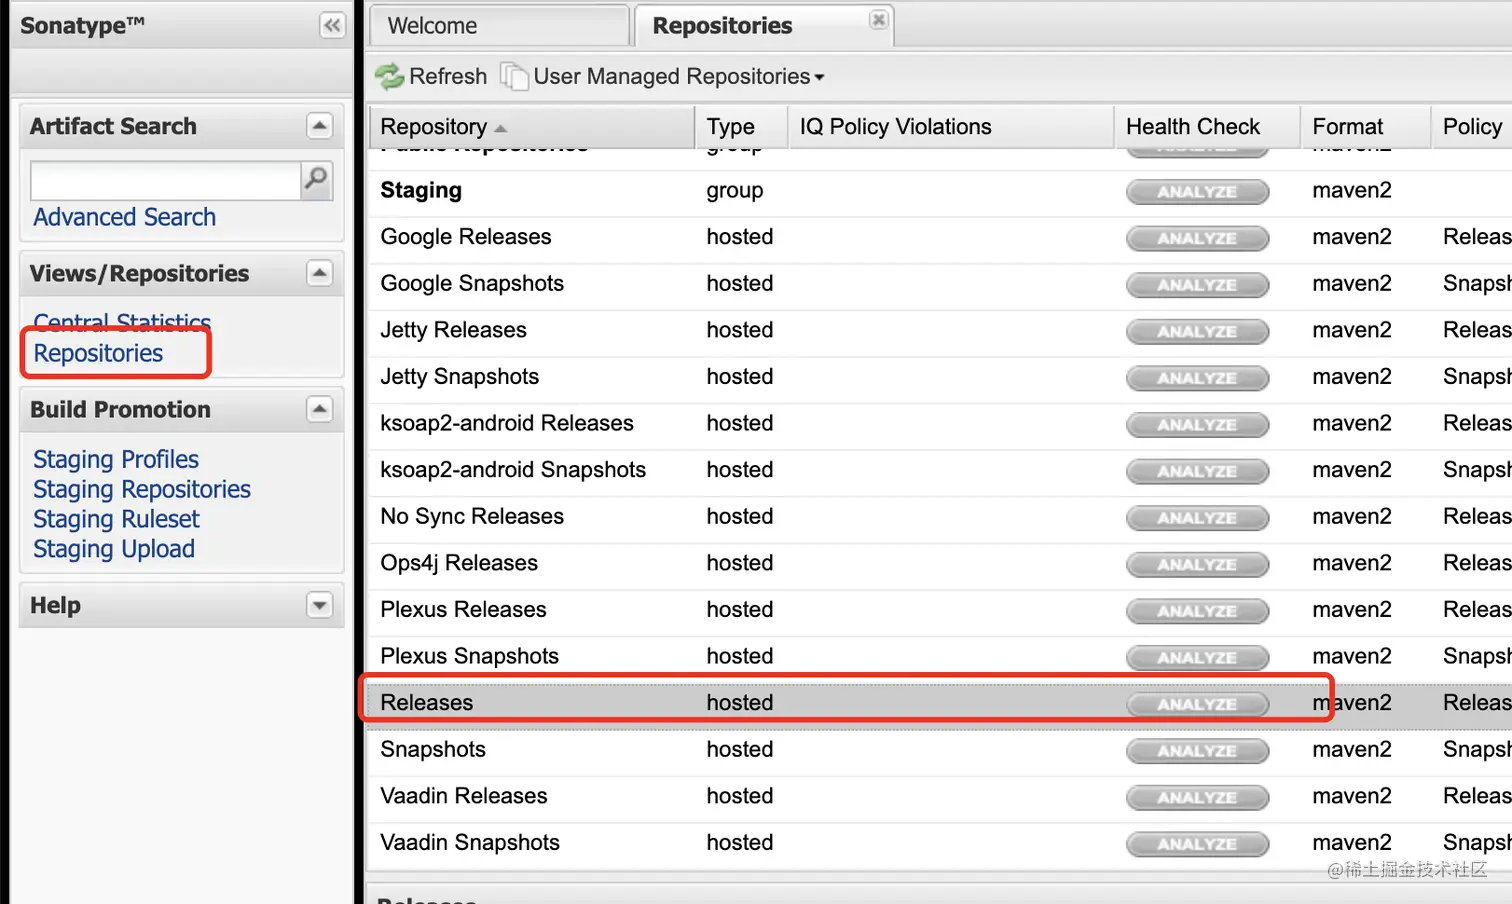This screenshot has height=904, width=1512.
Task: Click Analyze button for Staging row
Action: [x=1197, y=192]
